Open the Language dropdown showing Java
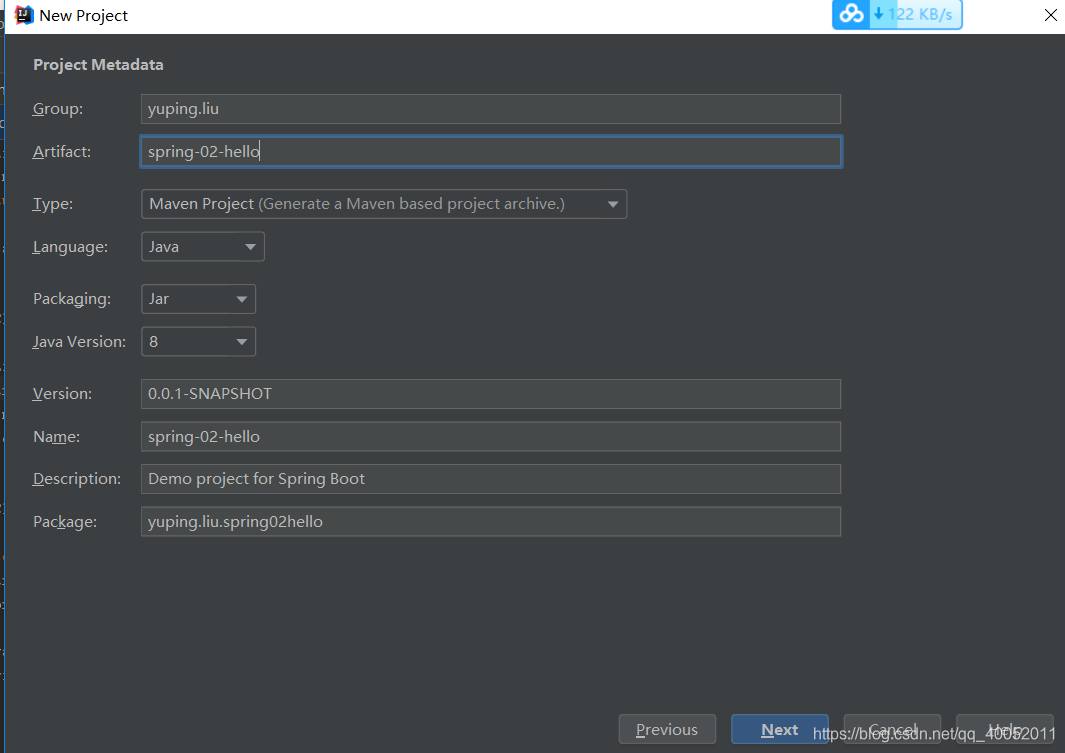 pos(202,246)
